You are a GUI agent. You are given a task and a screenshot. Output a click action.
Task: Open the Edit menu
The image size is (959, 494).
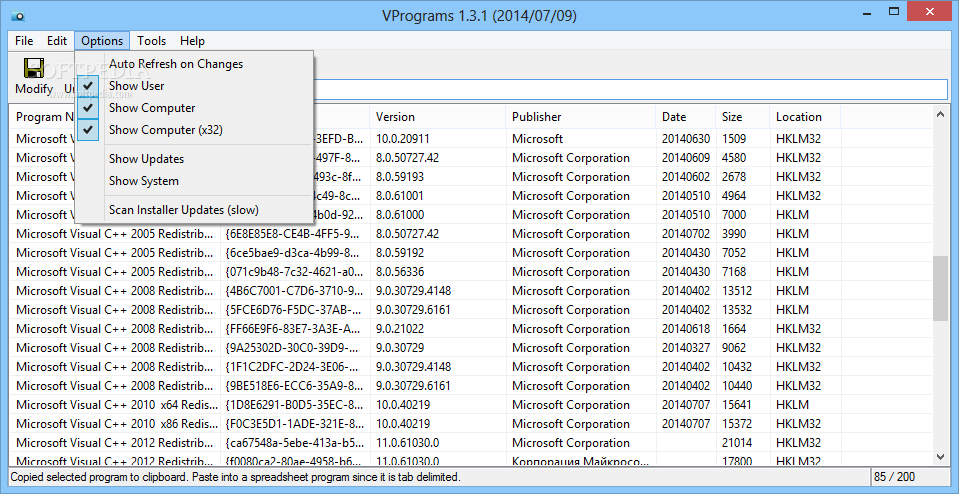pos(57,41)
